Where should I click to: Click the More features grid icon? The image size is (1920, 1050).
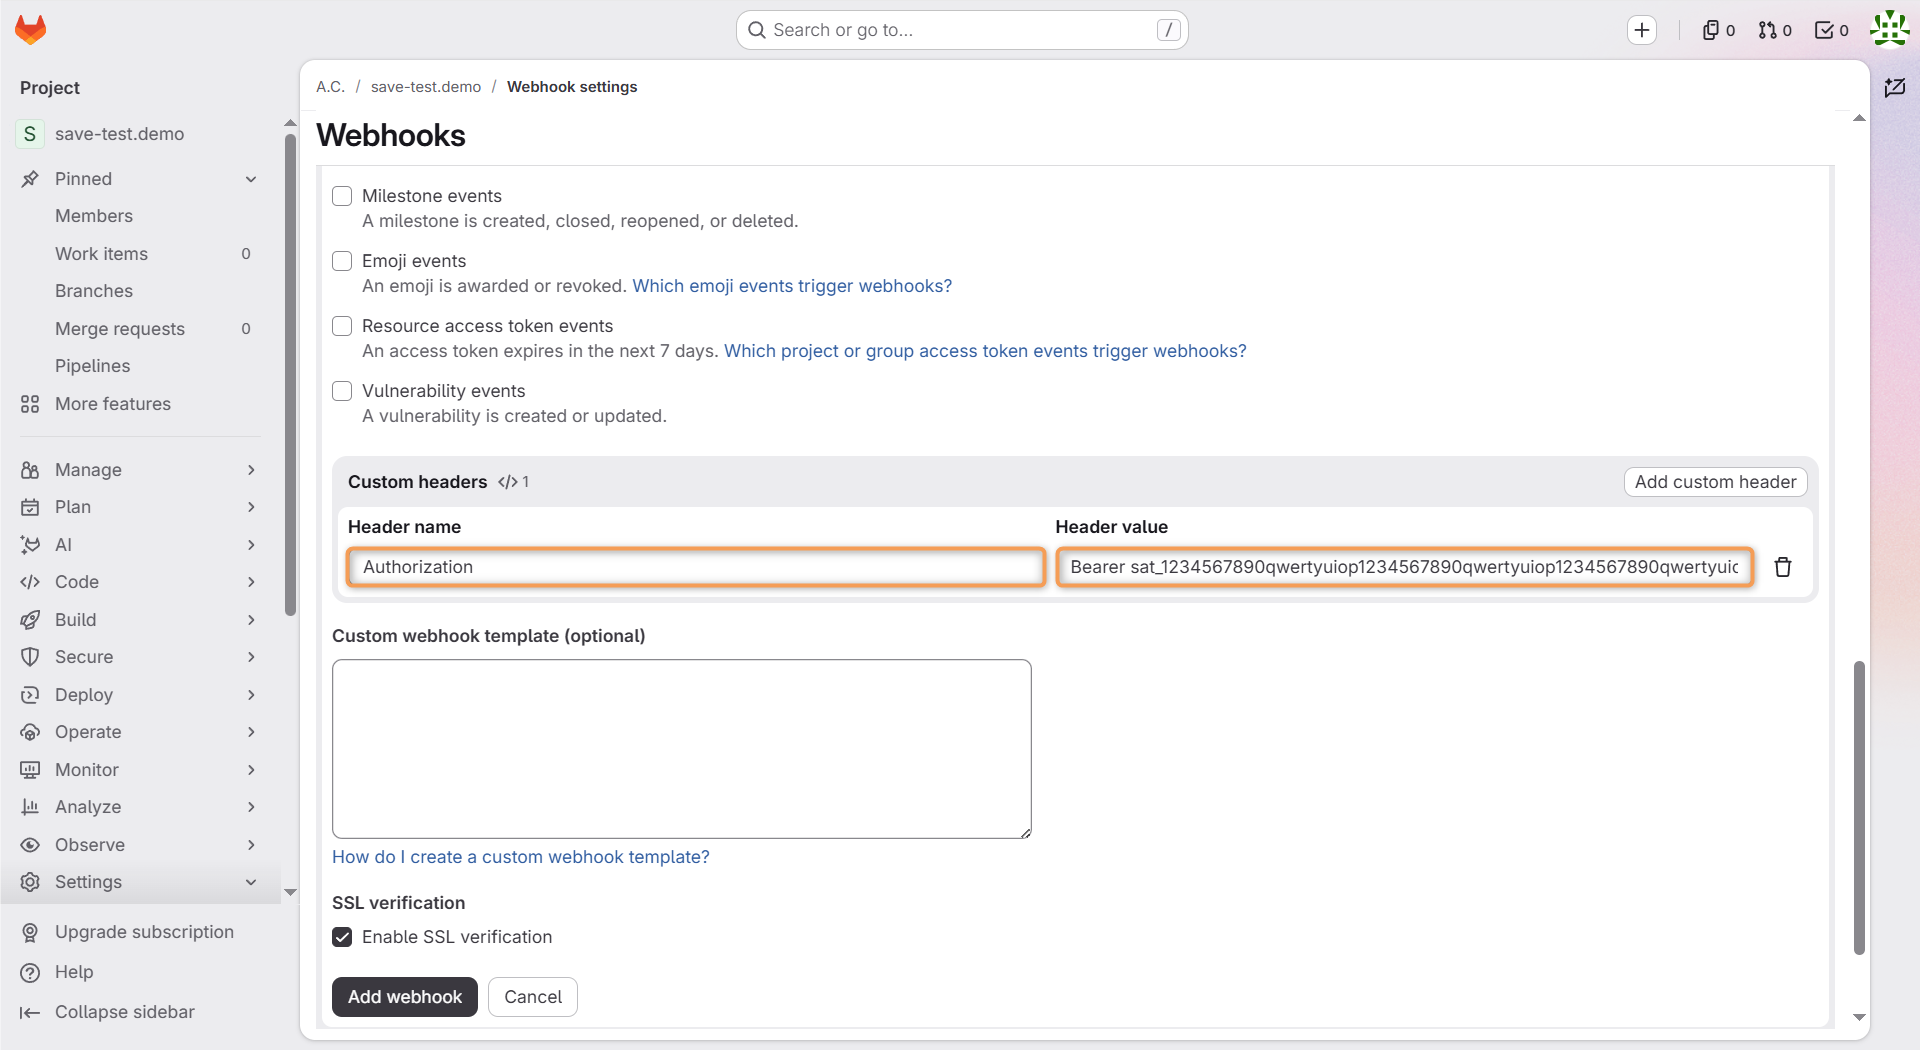pyautogui.click(x=30, y=404)
